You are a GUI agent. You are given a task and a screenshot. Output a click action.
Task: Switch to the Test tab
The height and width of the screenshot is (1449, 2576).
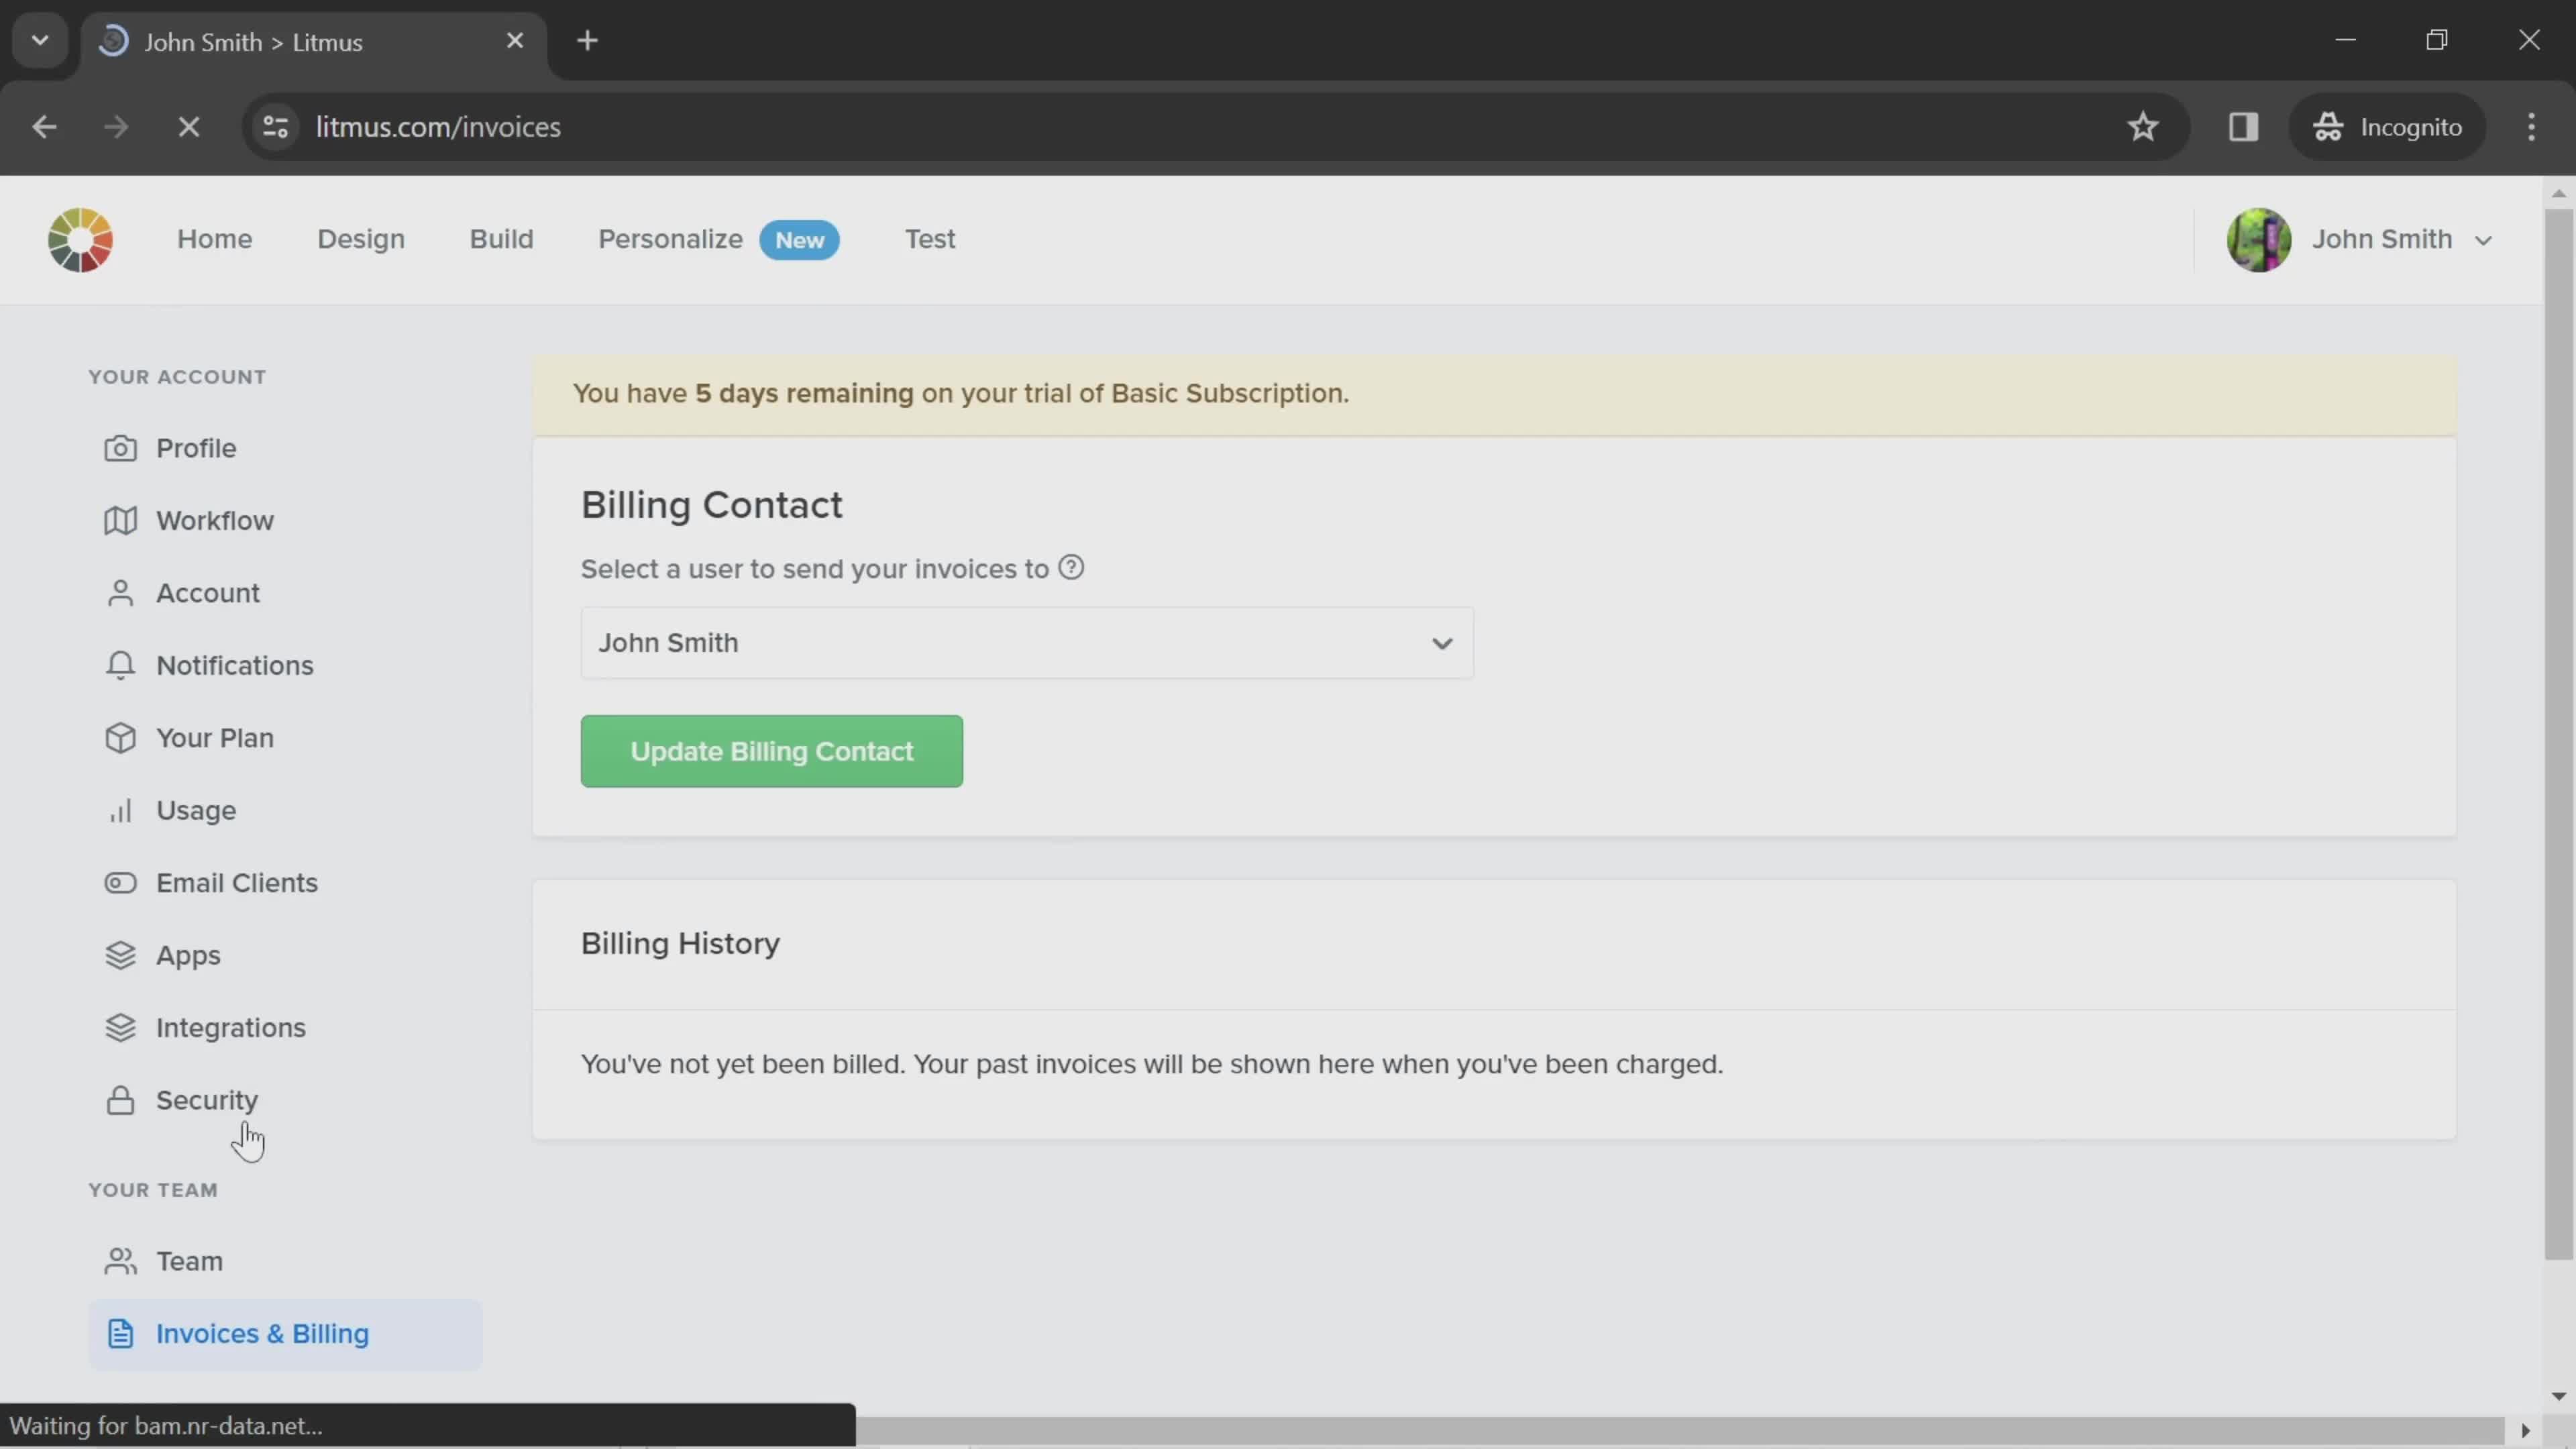click(x=930, y=239)
